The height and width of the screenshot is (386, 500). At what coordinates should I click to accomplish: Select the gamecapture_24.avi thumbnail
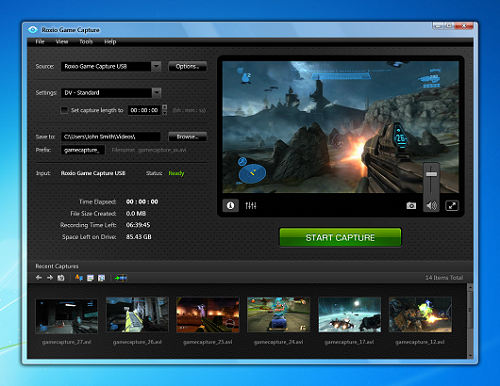pos(278,315)
